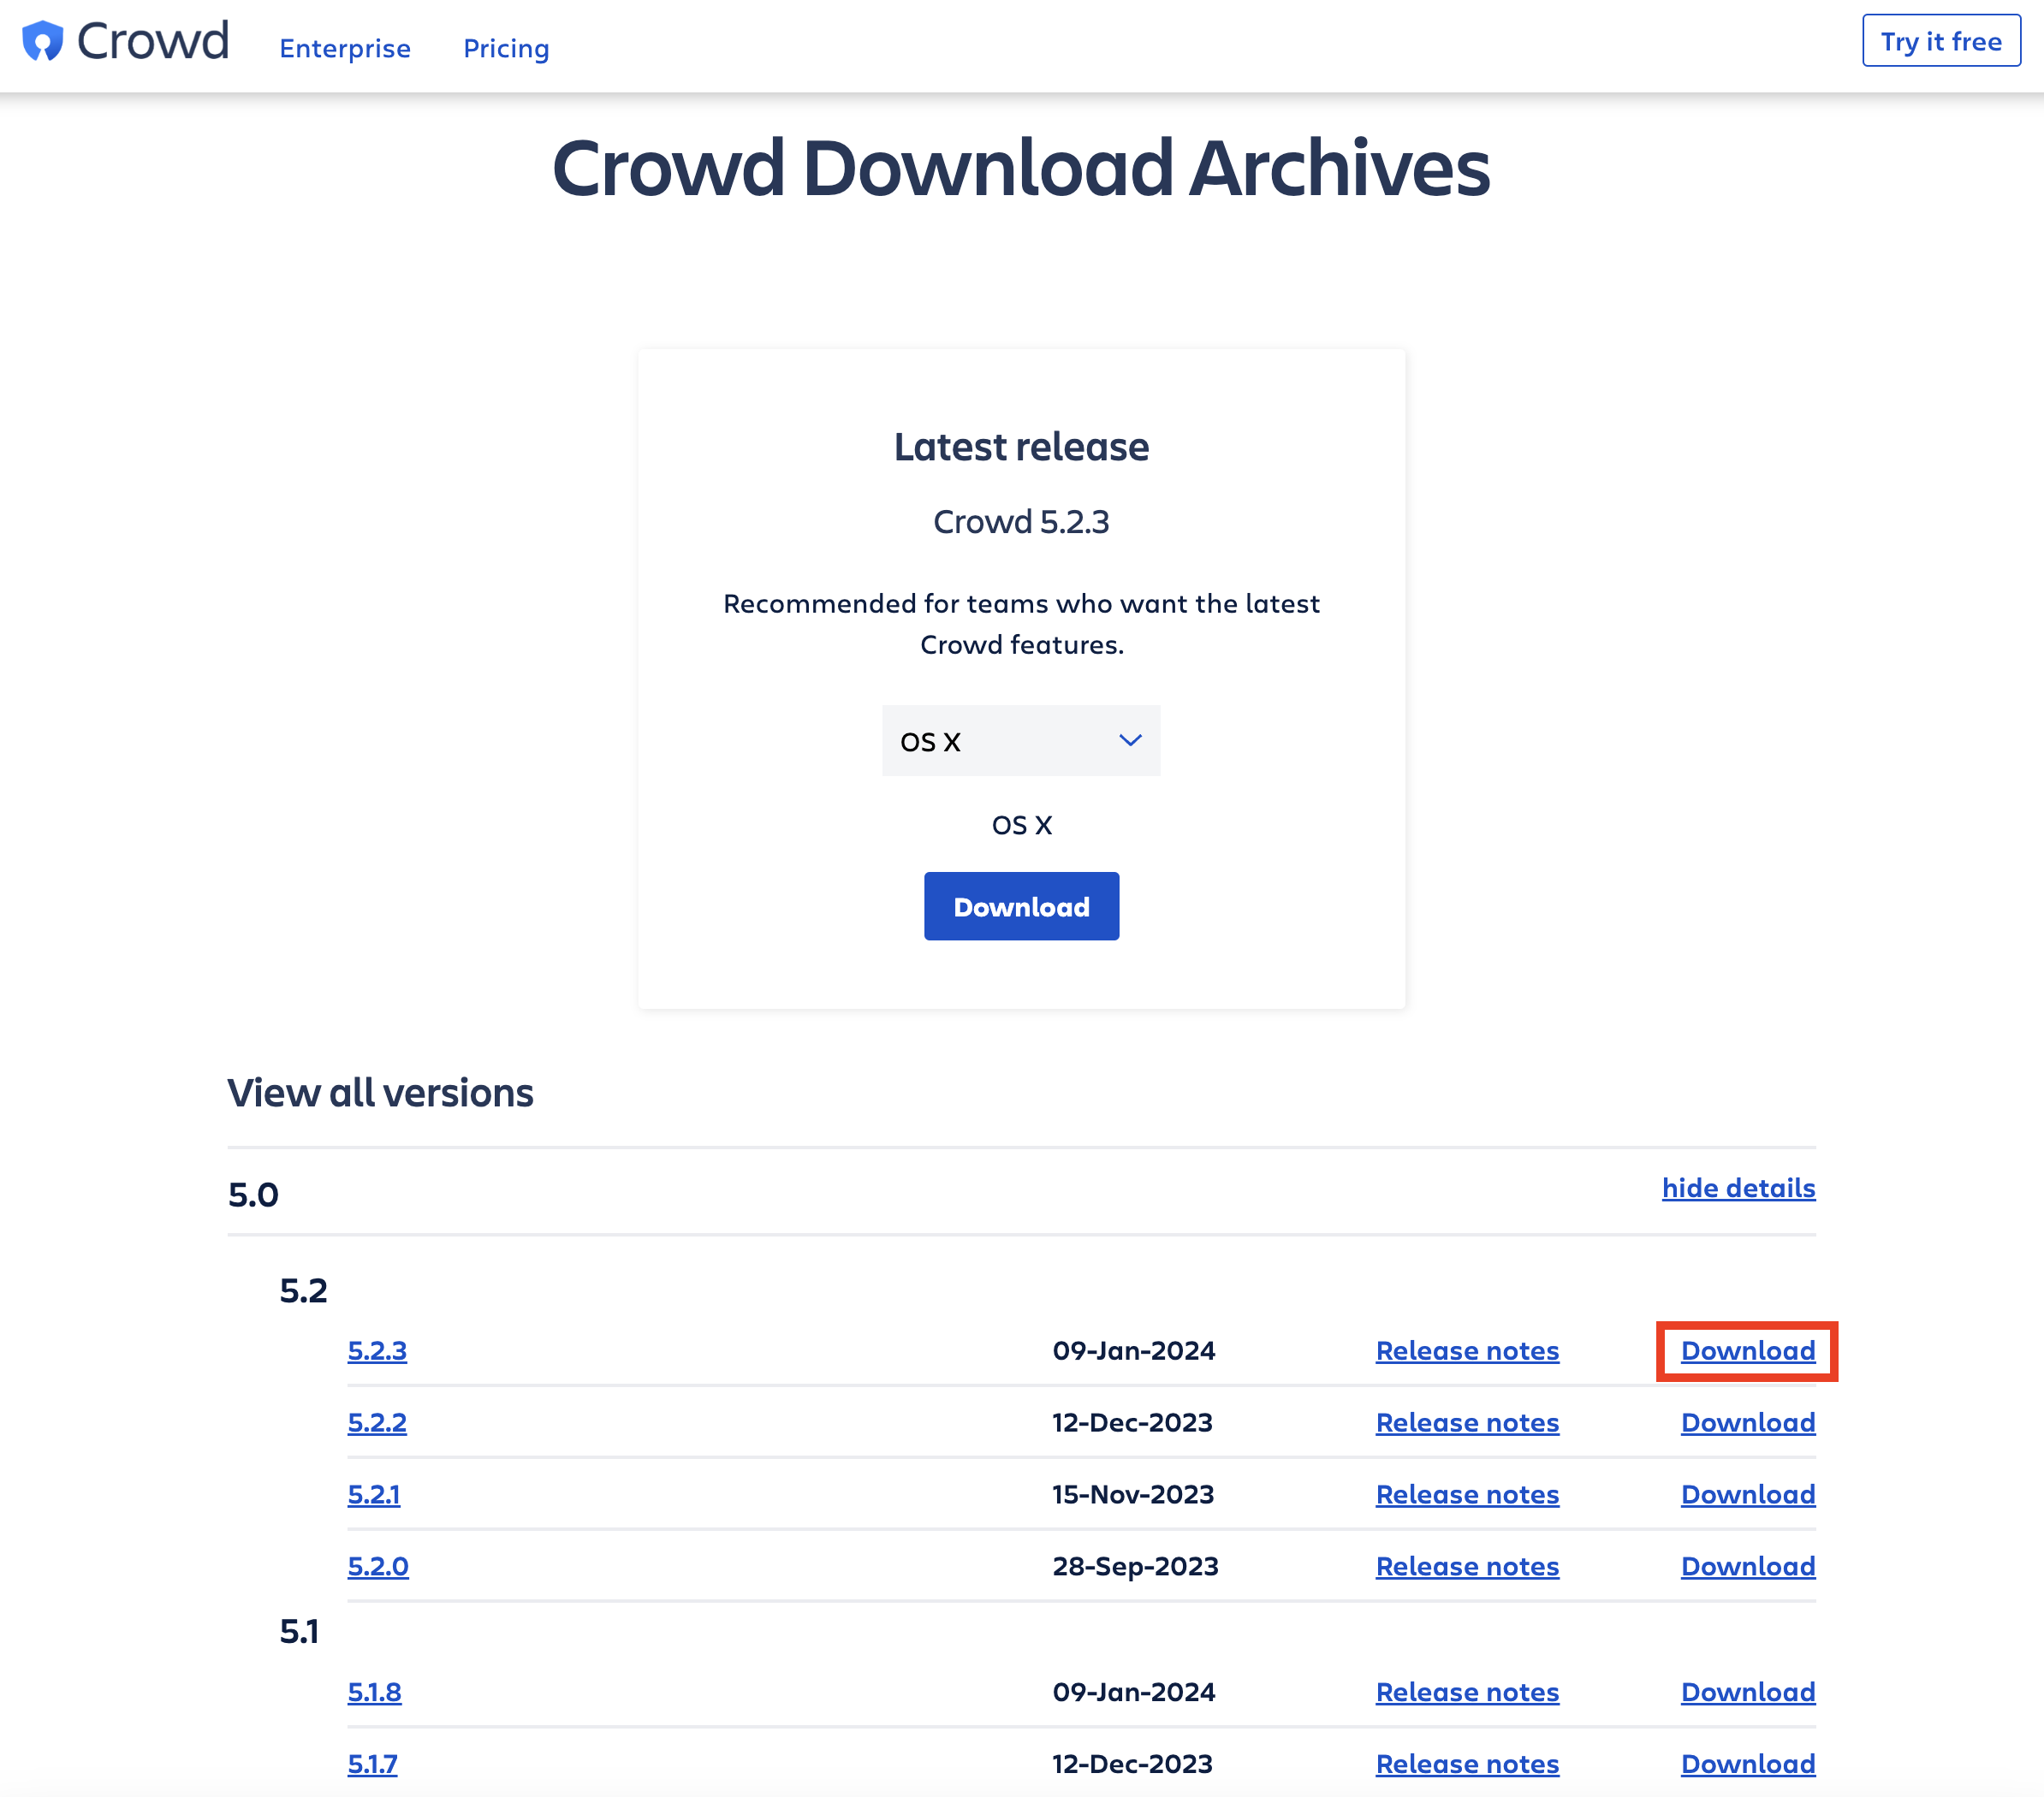Collapse 5.0 section with hide details
2044x1797 pixels.
(1738, 1188)
